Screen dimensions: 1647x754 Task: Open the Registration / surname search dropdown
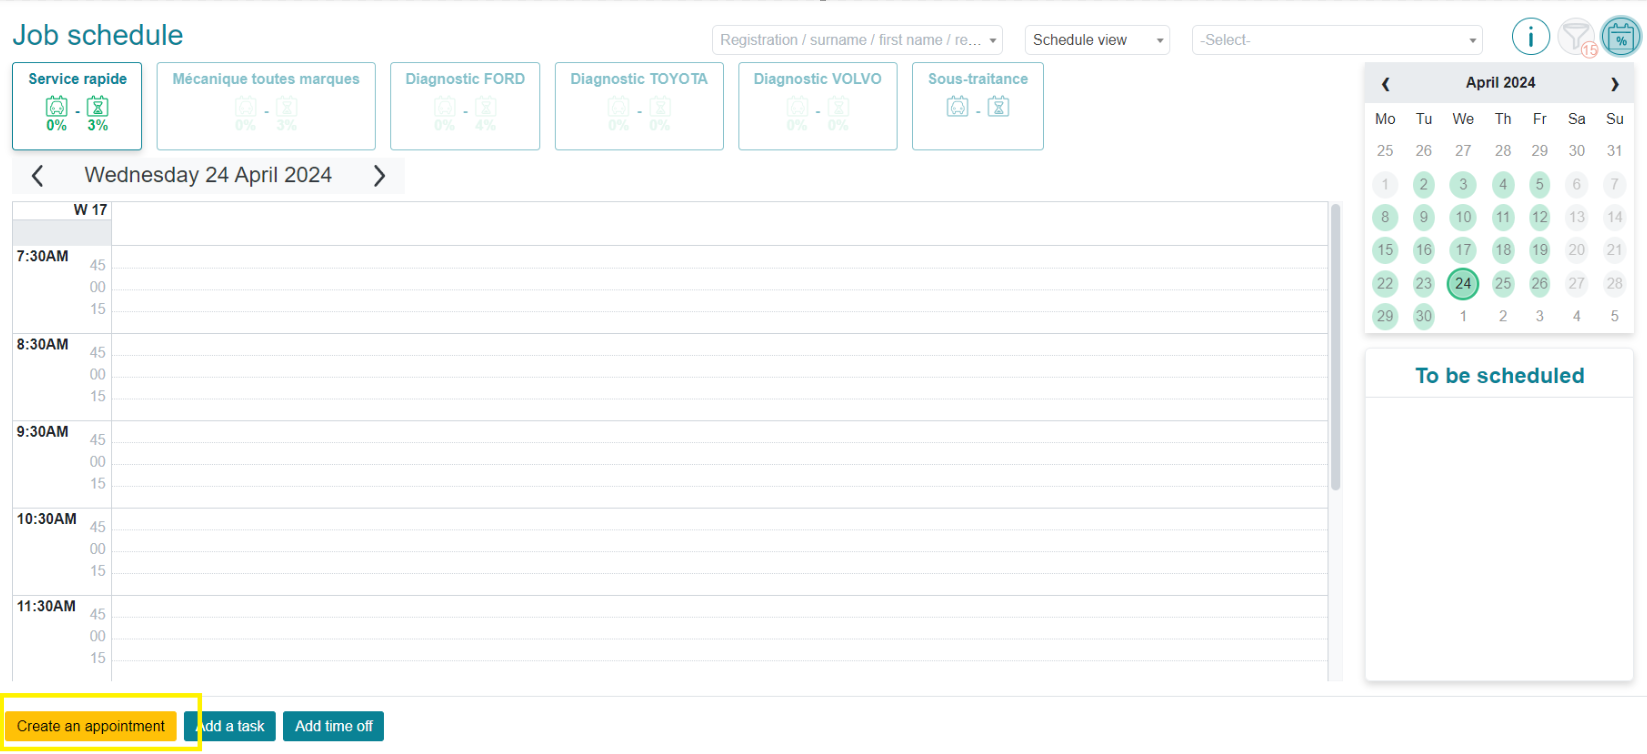(857, 40)
